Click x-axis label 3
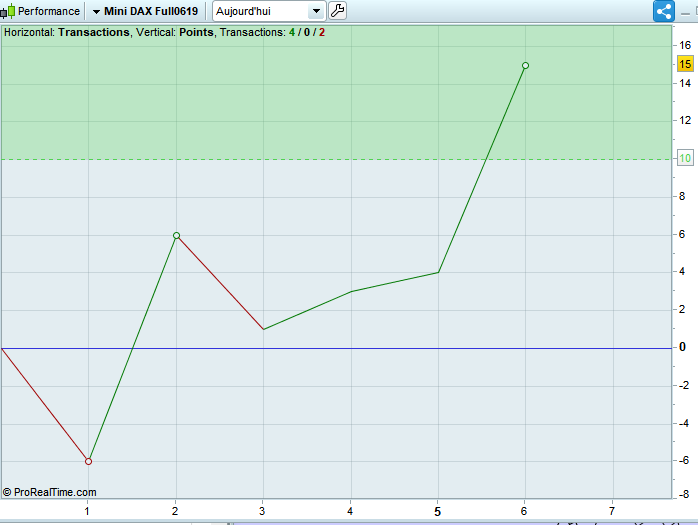Image resolution: width=698 pixels, height=525 pixels. click(x=262, y=511)
